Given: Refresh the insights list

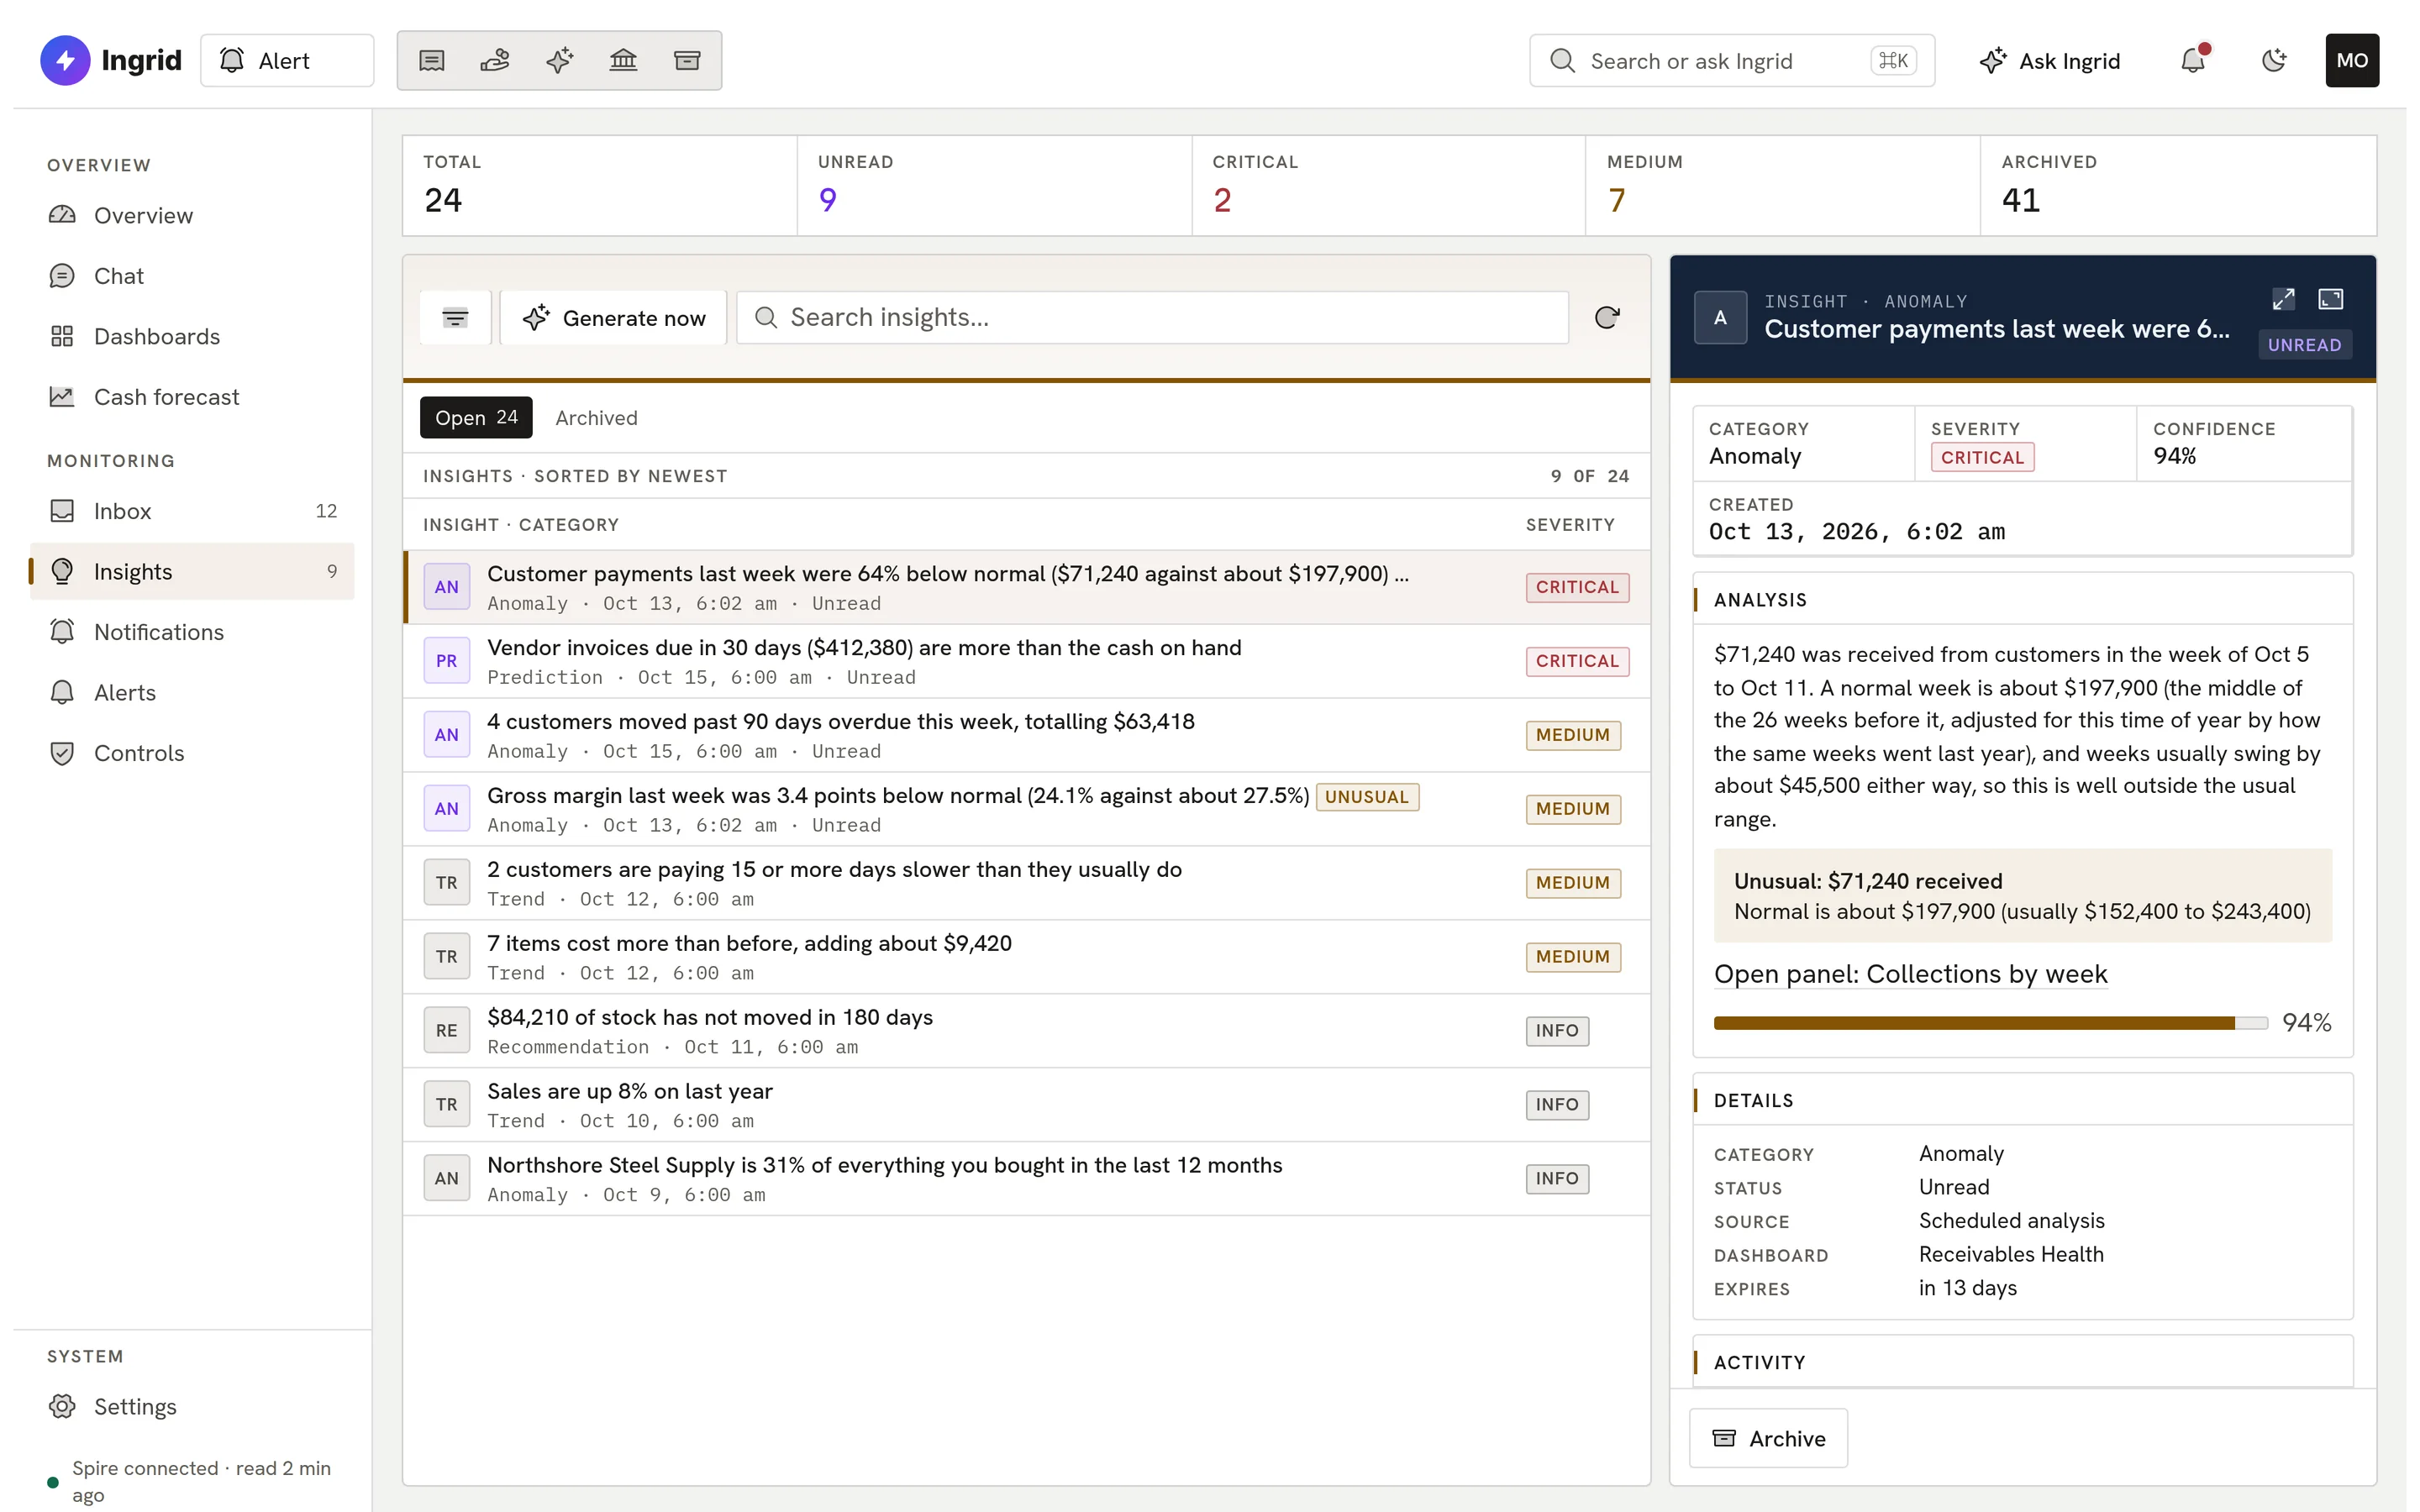Looking at the screenshot, I should pyautogui.click(x=1607, y=318).
